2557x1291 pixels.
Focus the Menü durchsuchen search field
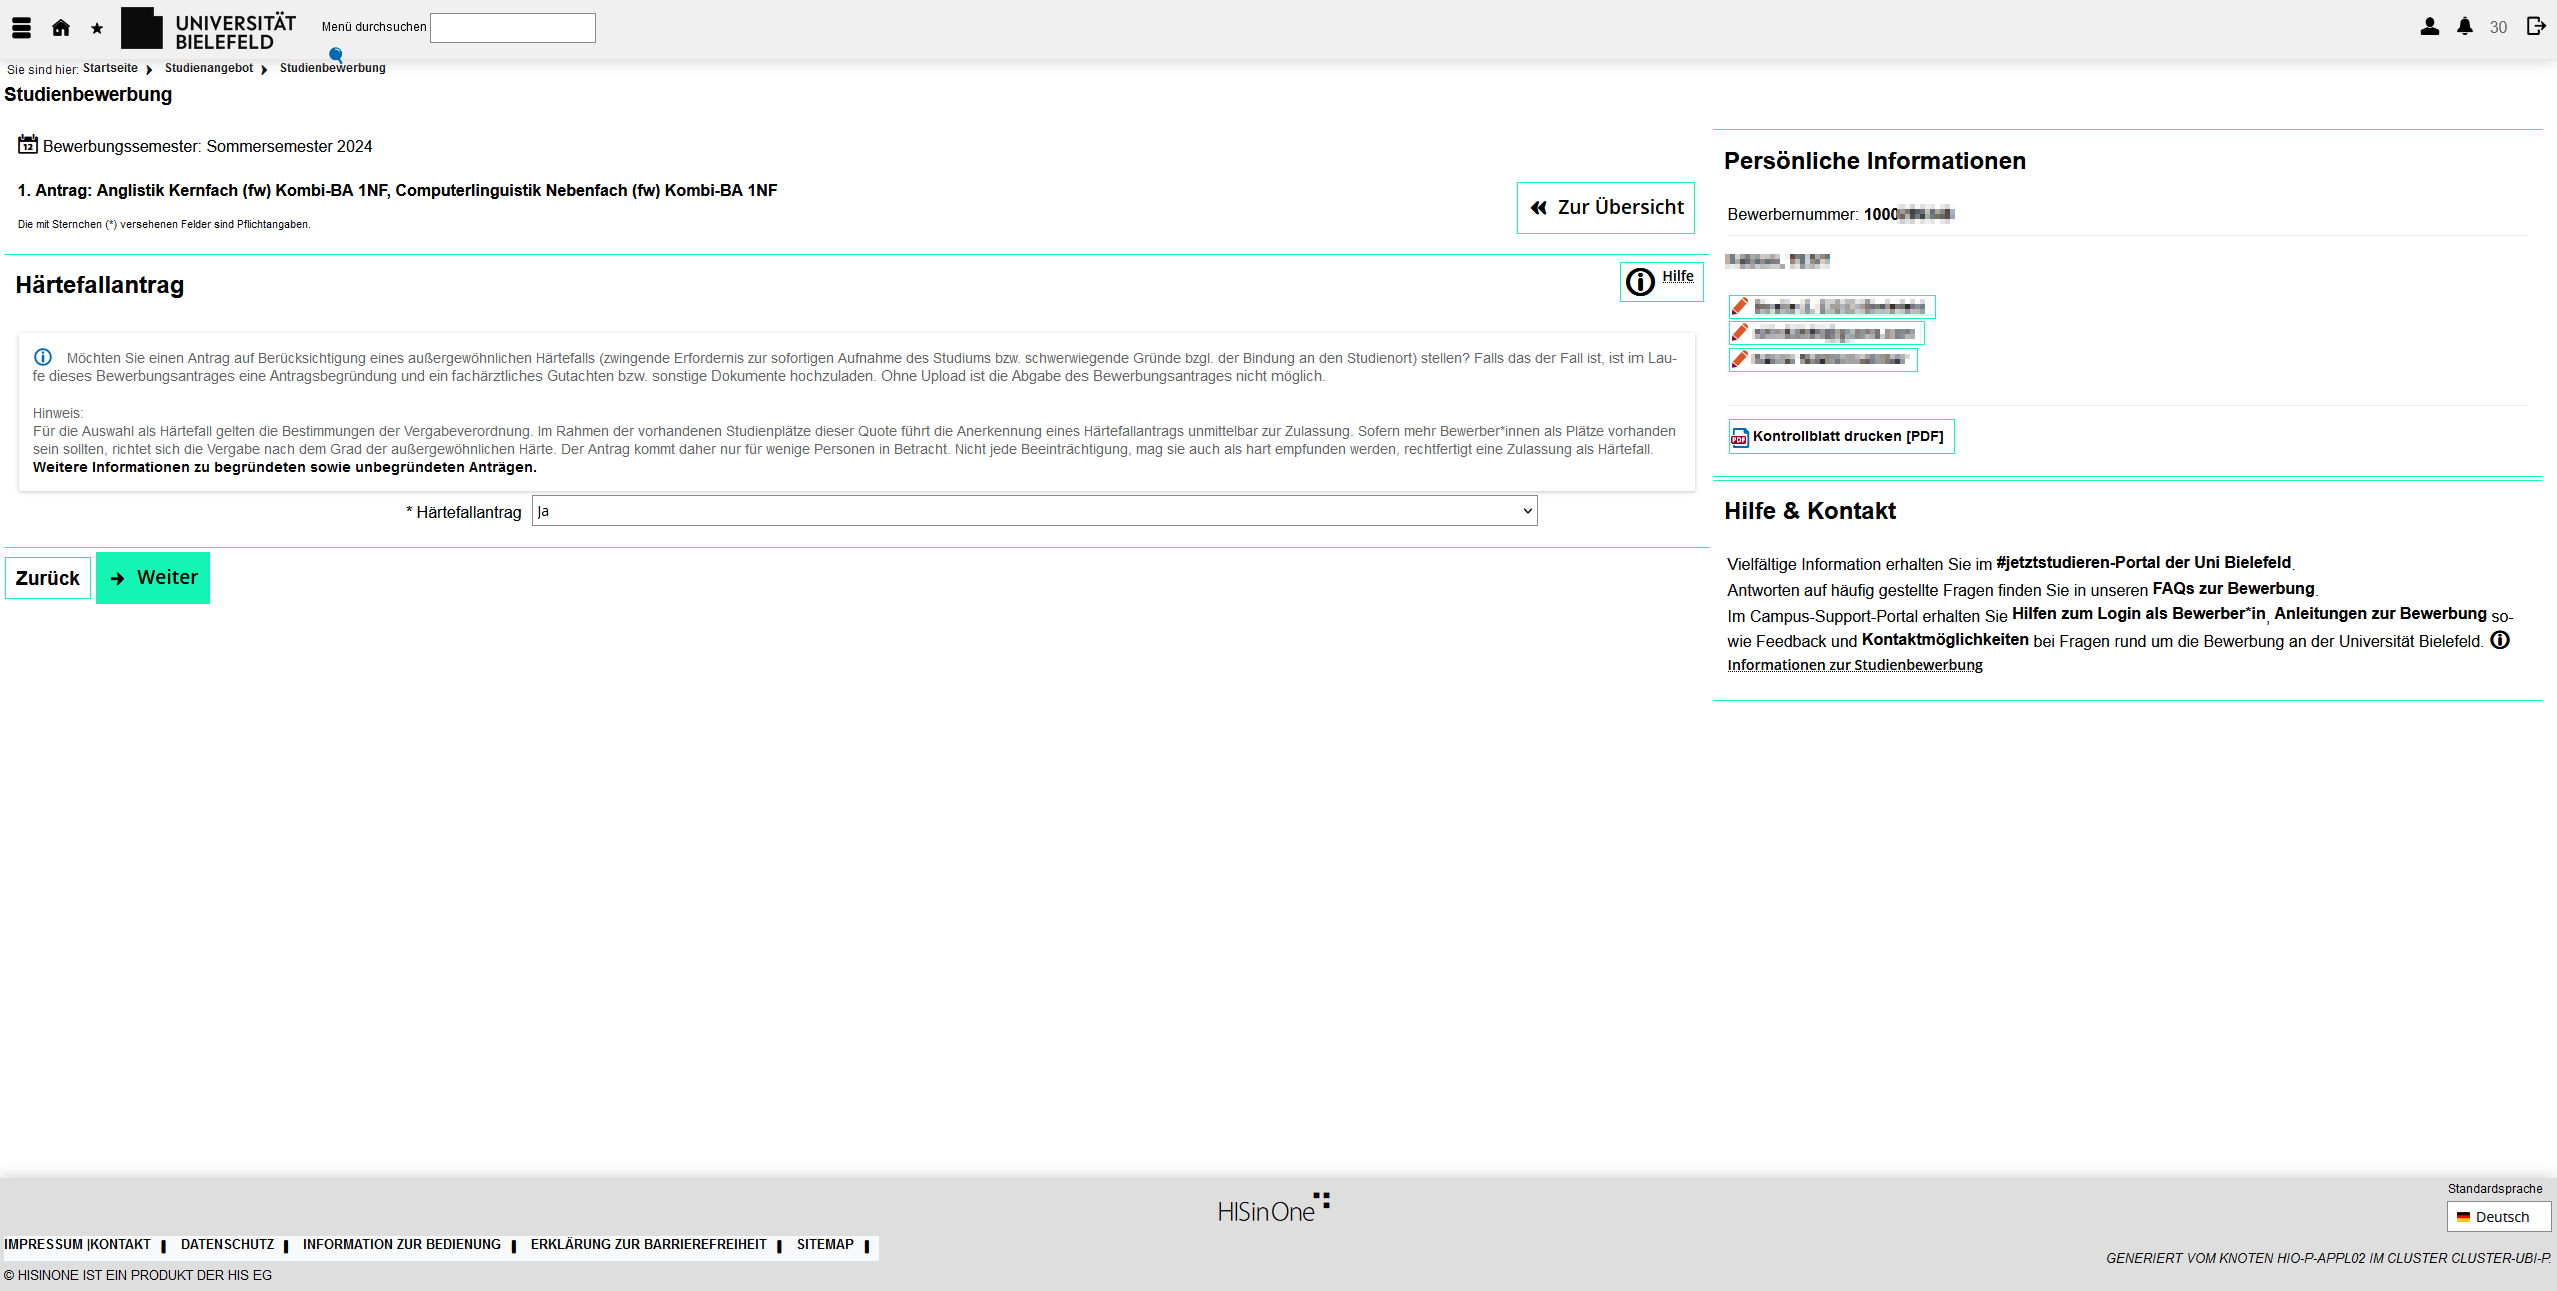click(x=513, y=28)
